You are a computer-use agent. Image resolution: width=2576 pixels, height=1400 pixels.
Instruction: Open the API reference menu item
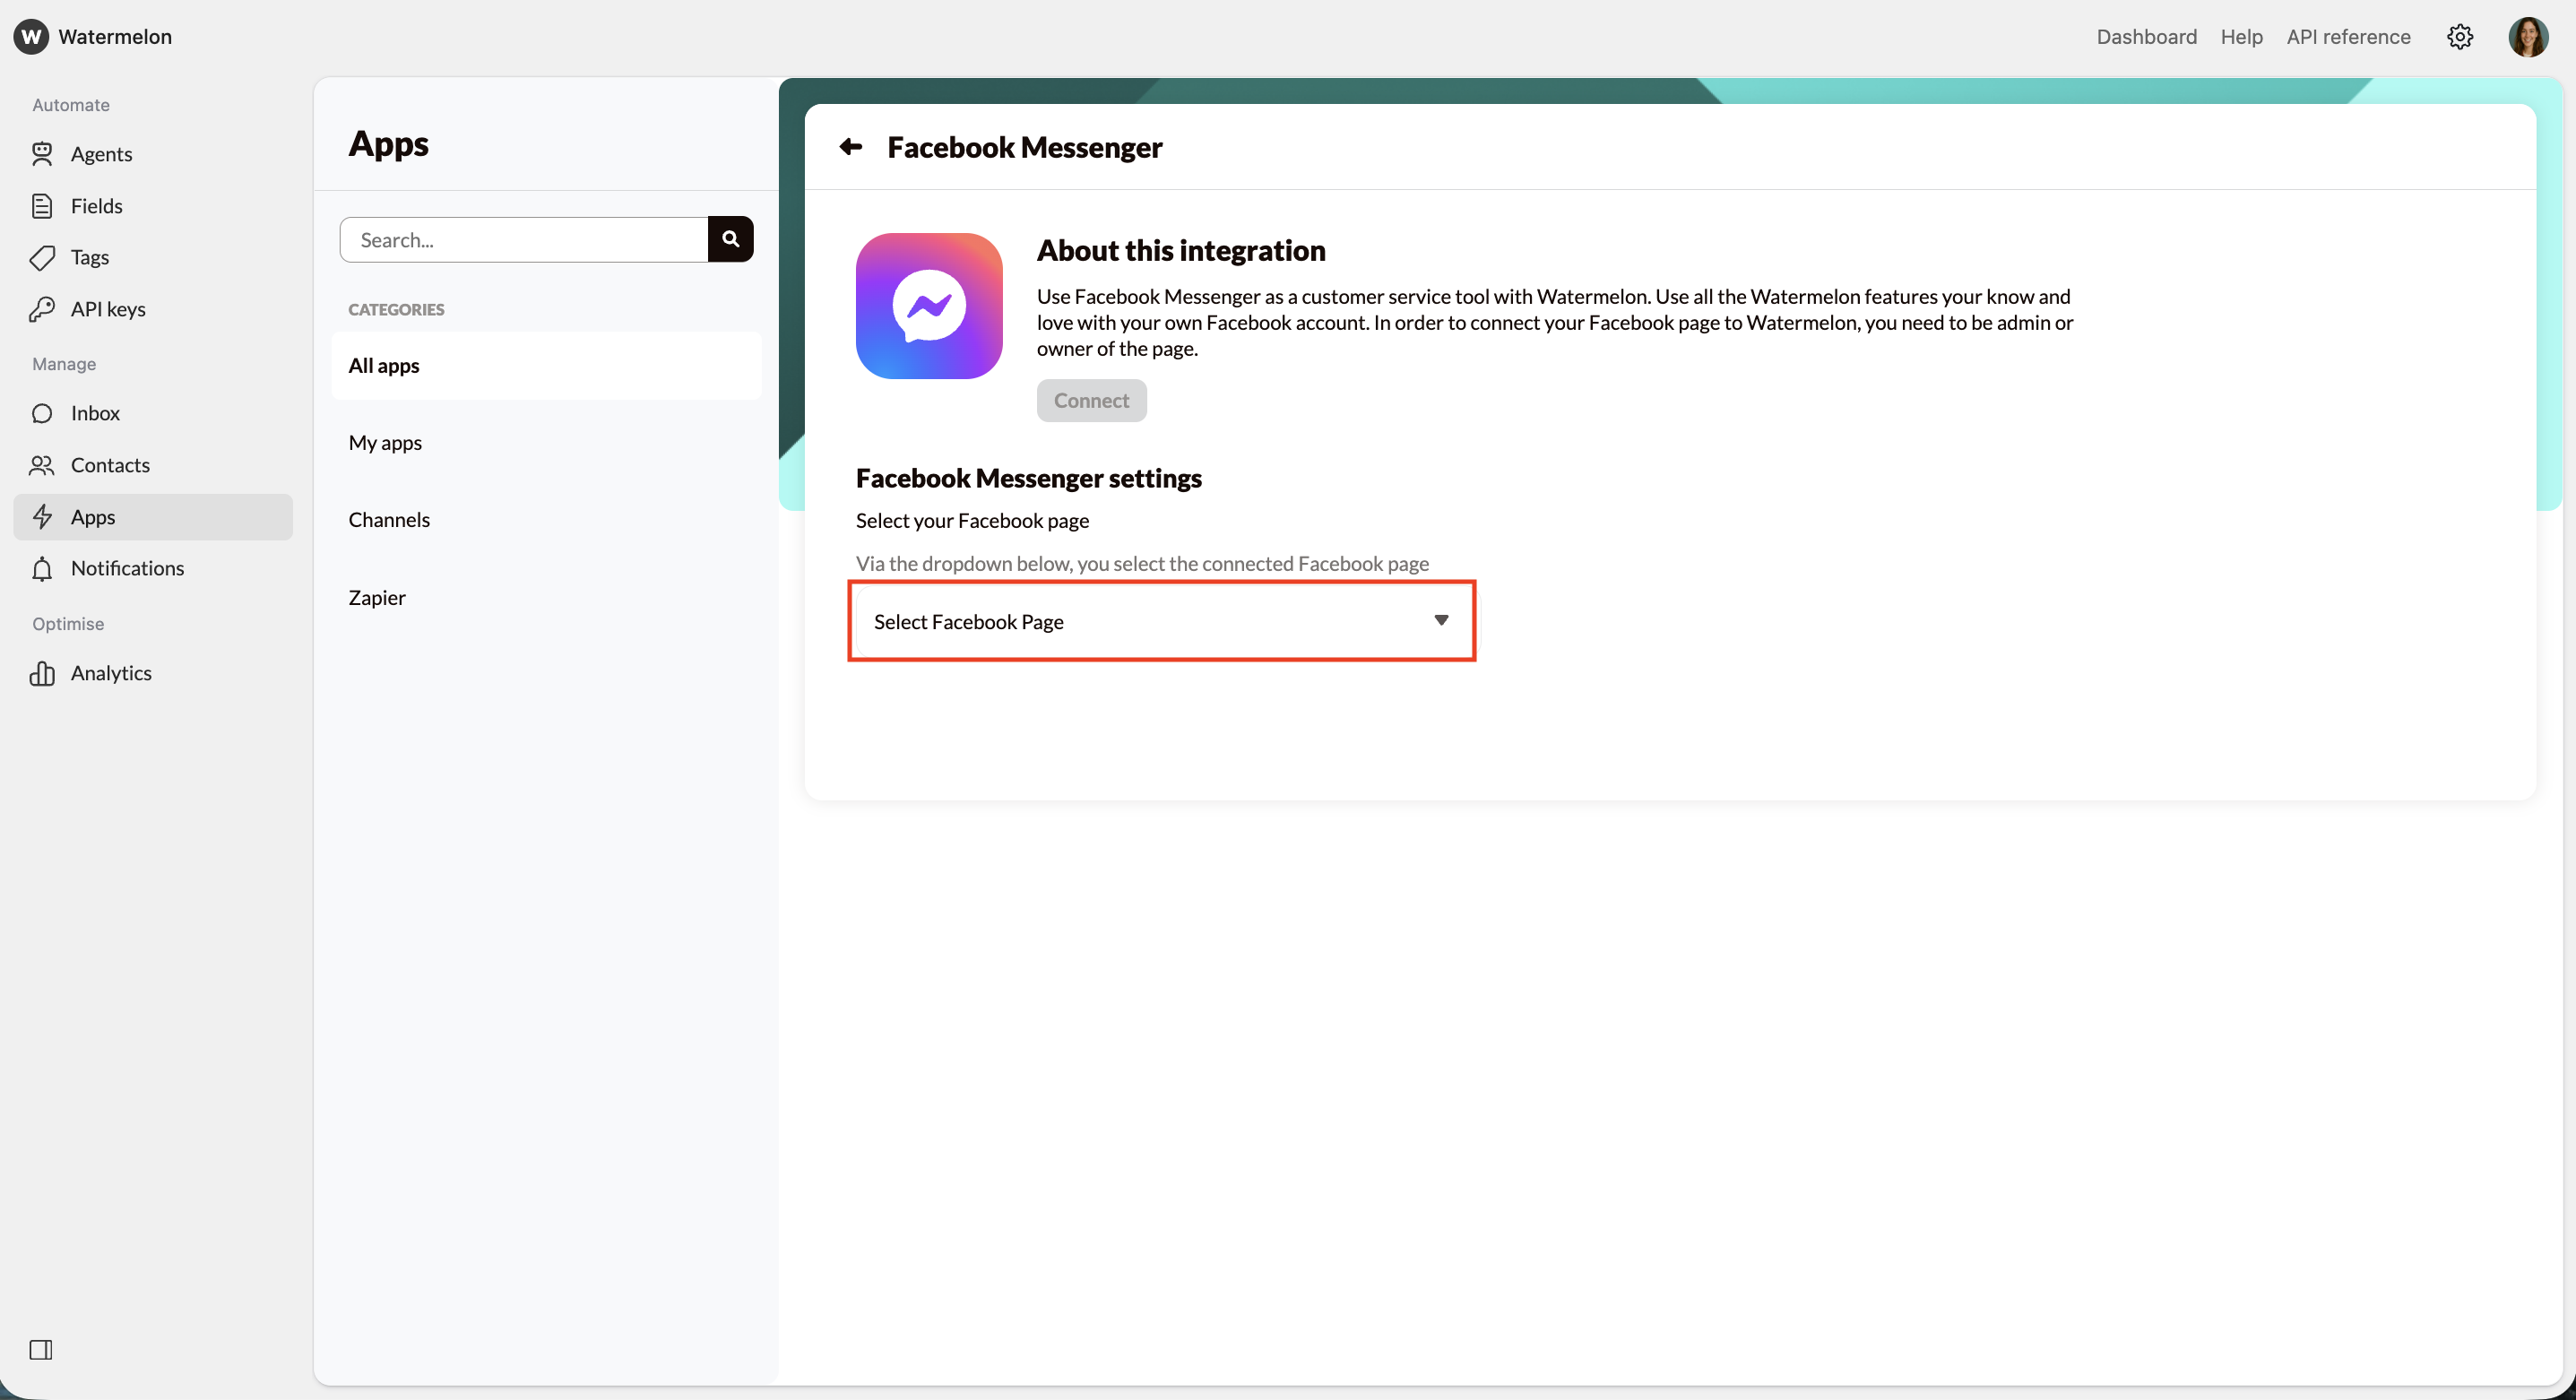point(2348,37)
